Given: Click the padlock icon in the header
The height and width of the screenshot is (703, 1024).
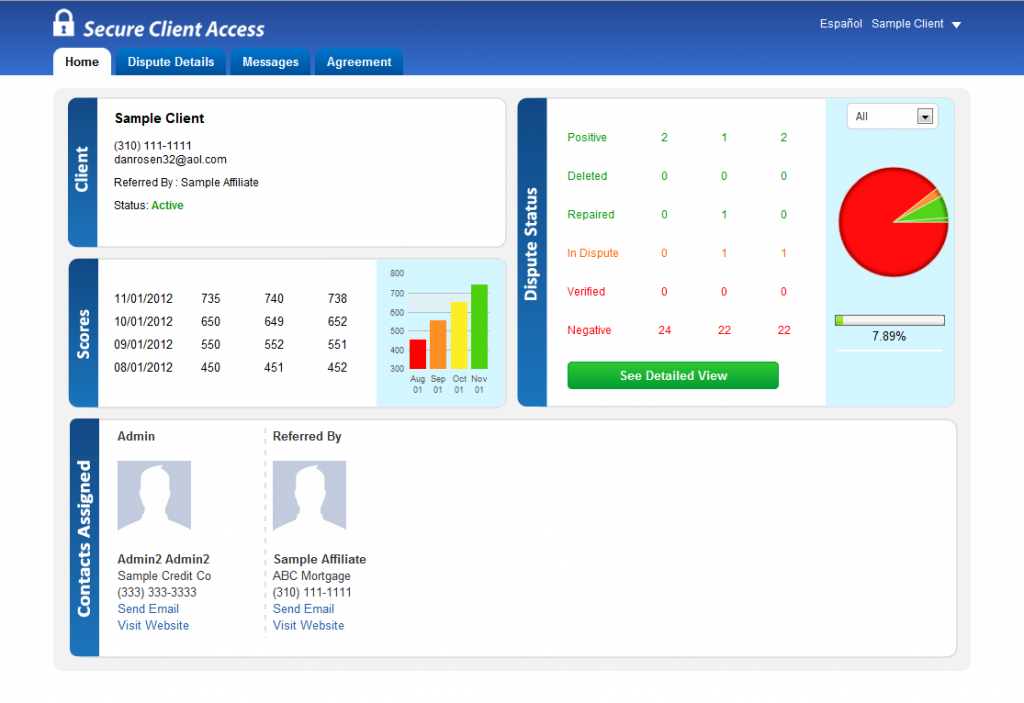Looking at the screenshot, I should (x=64, y=22).
